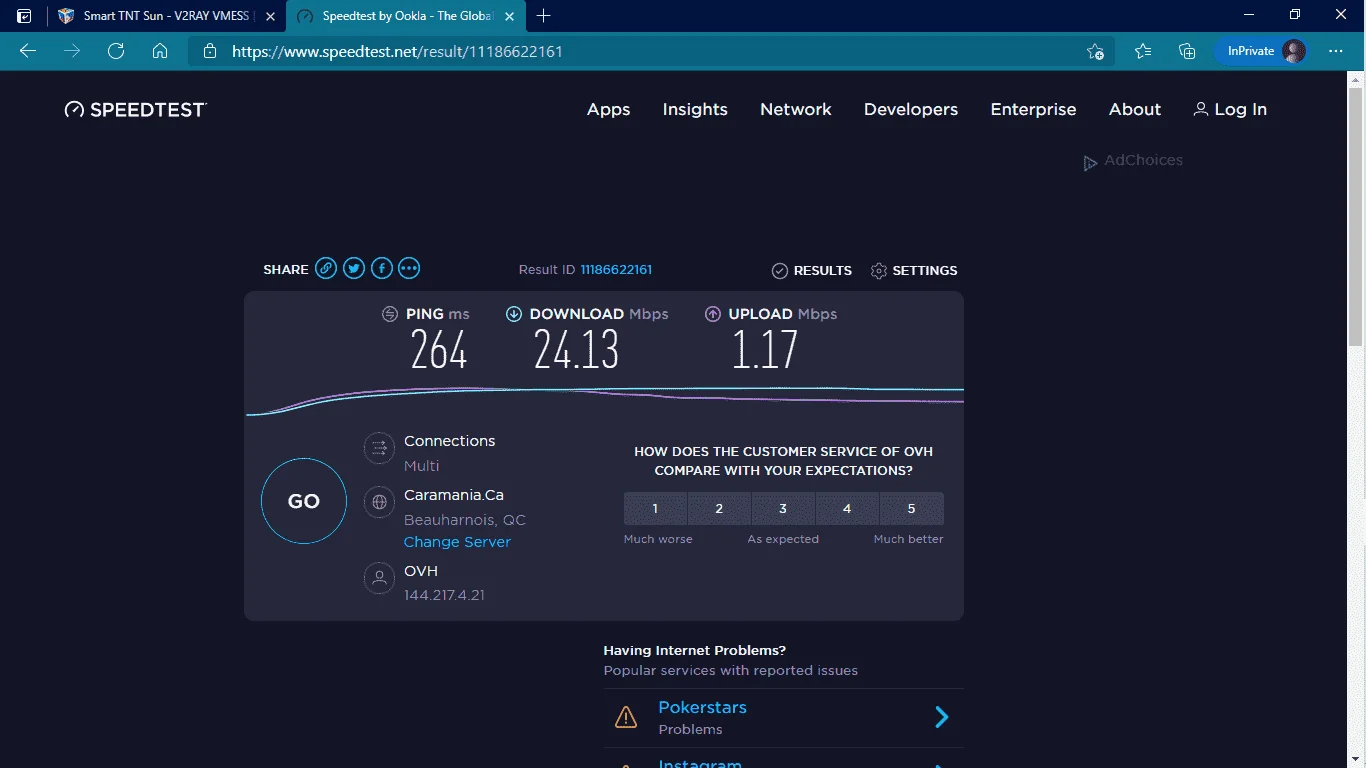Image resolution: width=1366 pixels, height=768 pixels.
Task: Click the Caramania.Ca server name
Action: [x=454, y=495]
